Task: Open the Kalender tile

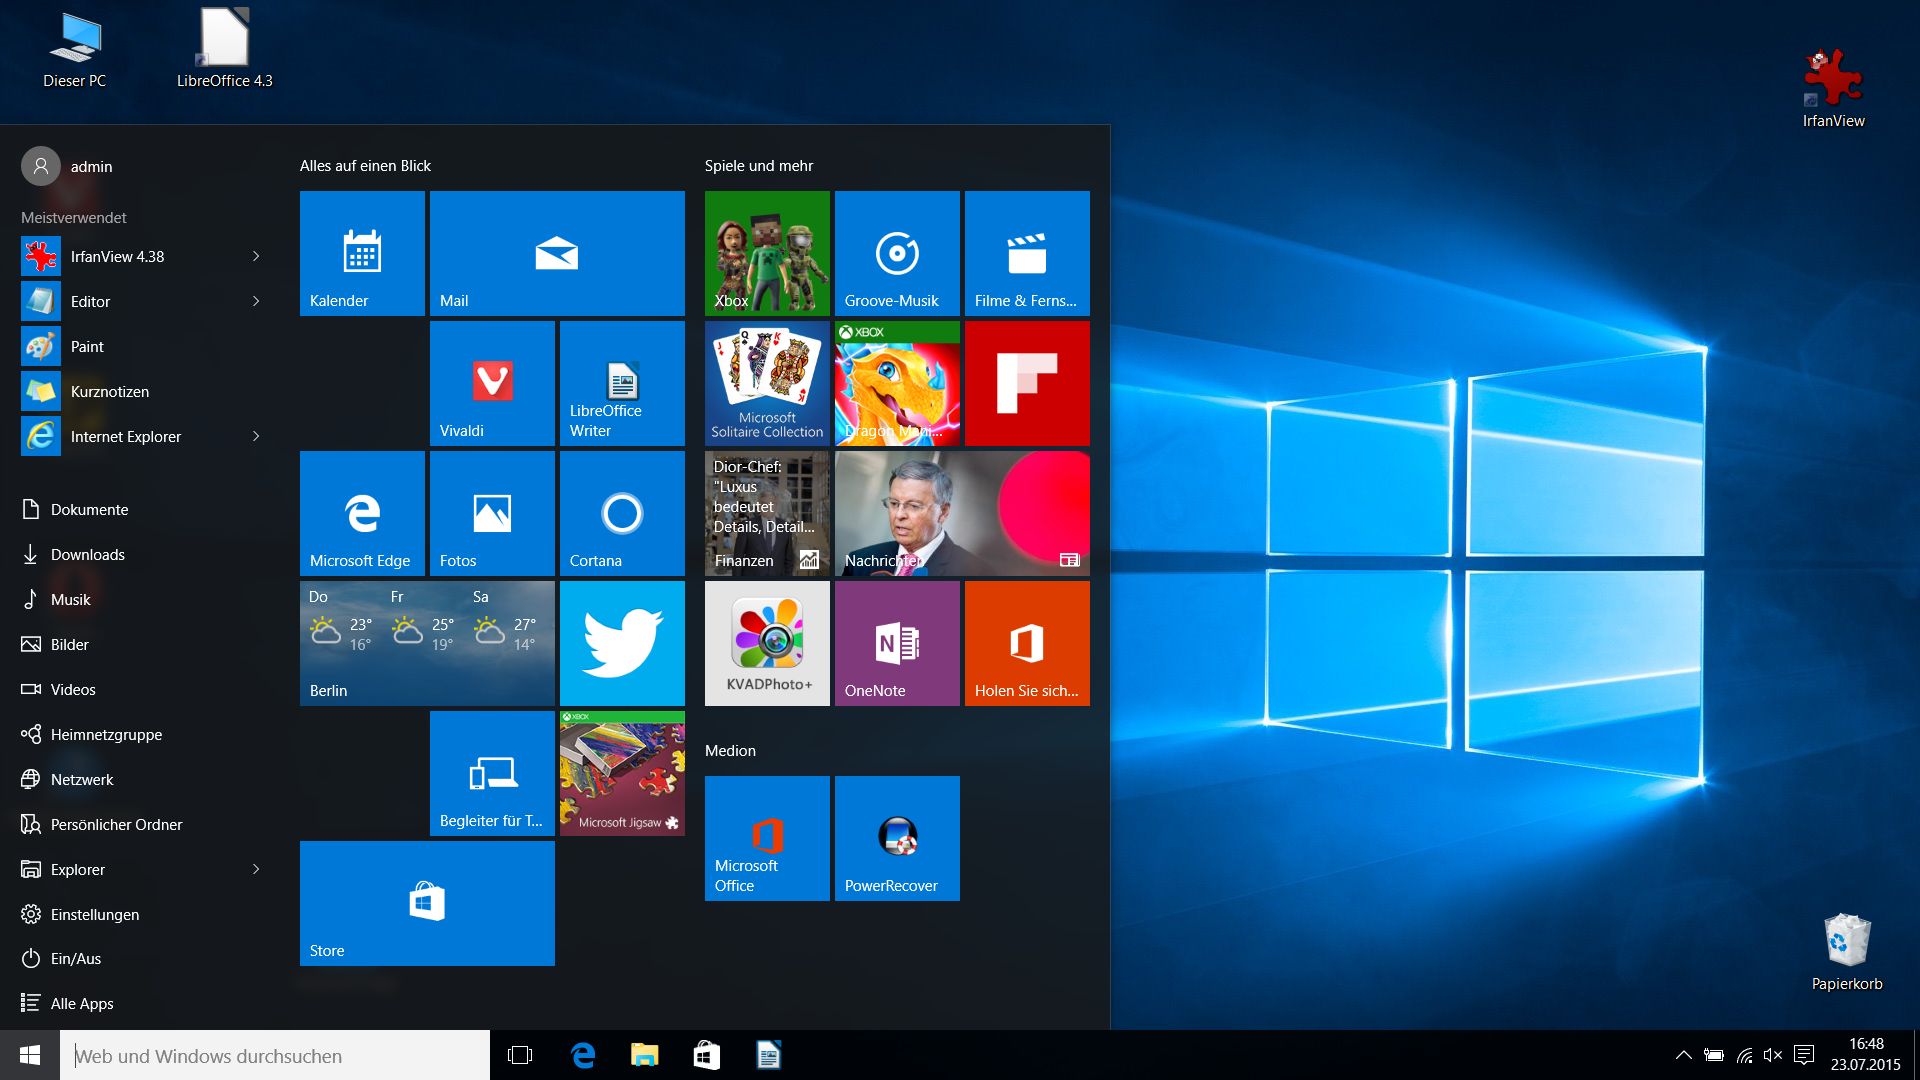Action: (362, 253)
